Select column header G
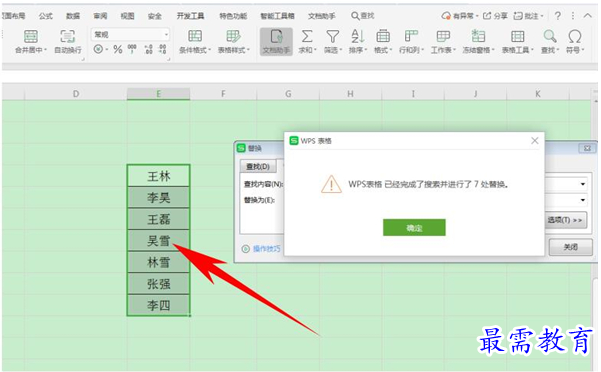601x372 pixels. coord(288,94)
